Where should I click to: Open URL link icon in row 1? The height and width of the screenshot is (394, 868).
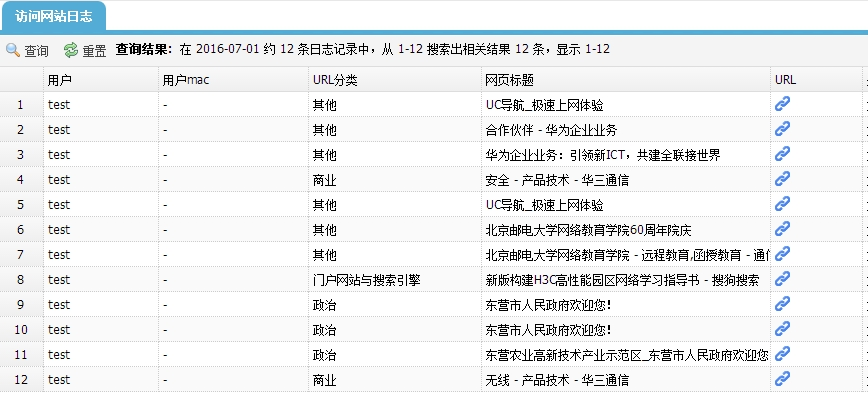coord(782,103)
